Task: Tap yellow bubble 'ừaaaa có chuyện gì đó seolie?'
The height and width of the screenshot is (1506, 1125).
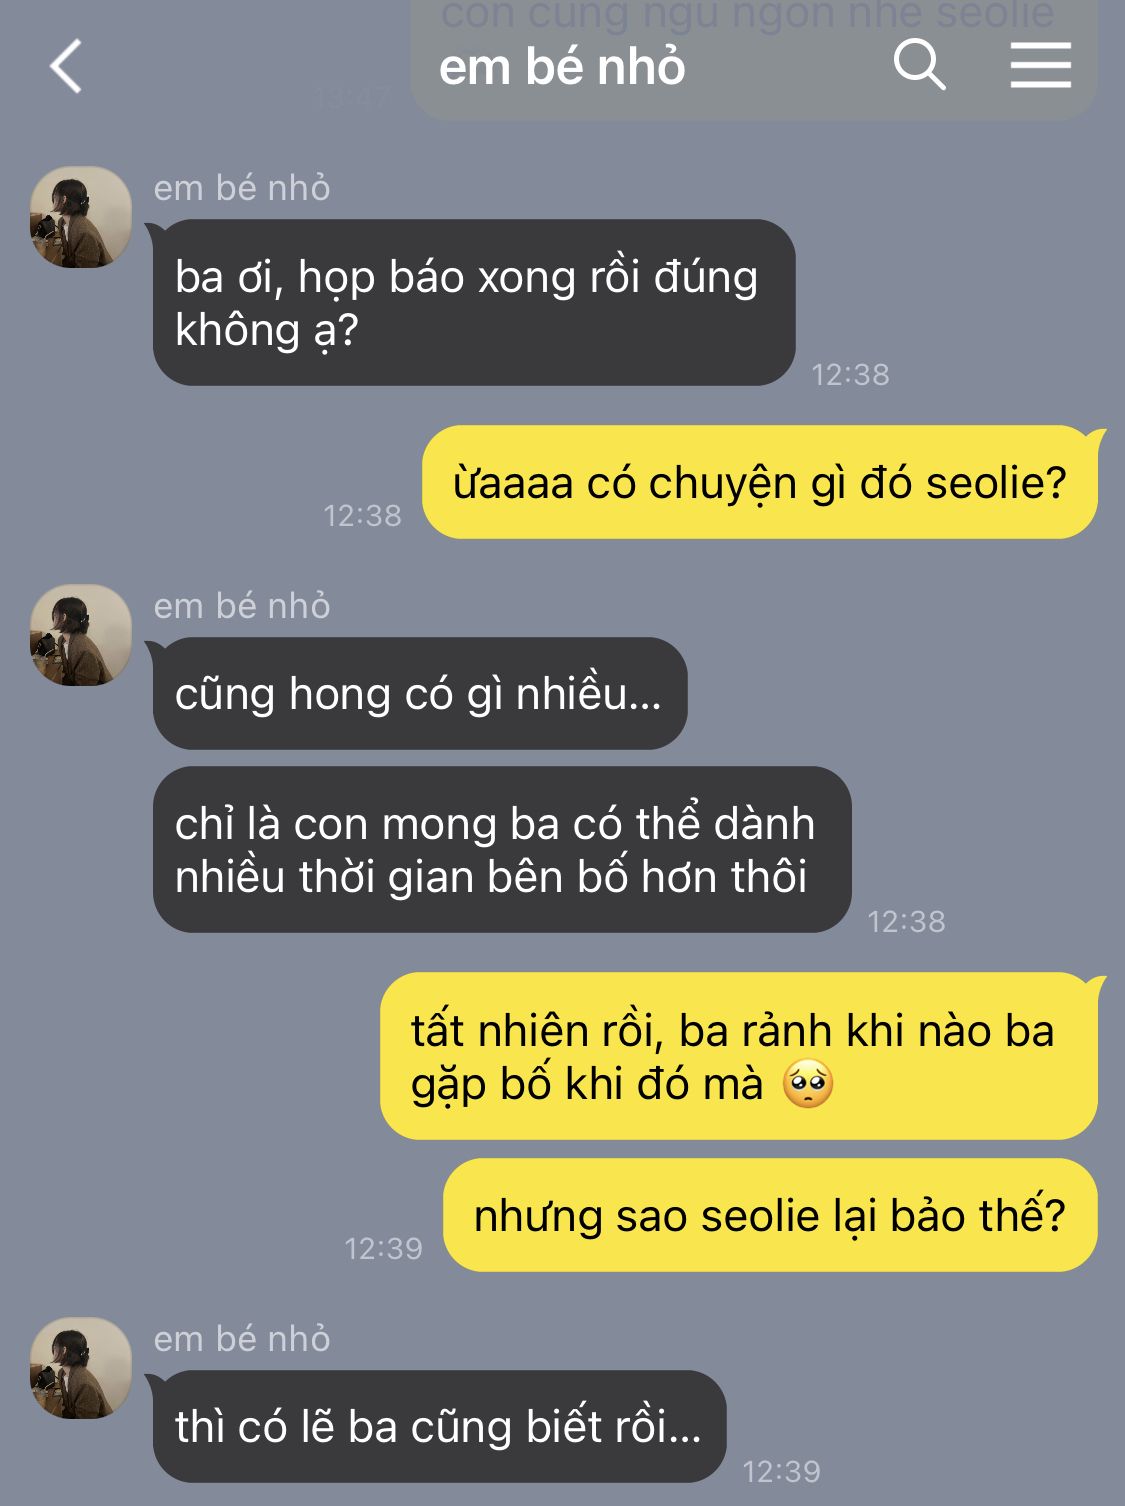Action: coord(760,483)
